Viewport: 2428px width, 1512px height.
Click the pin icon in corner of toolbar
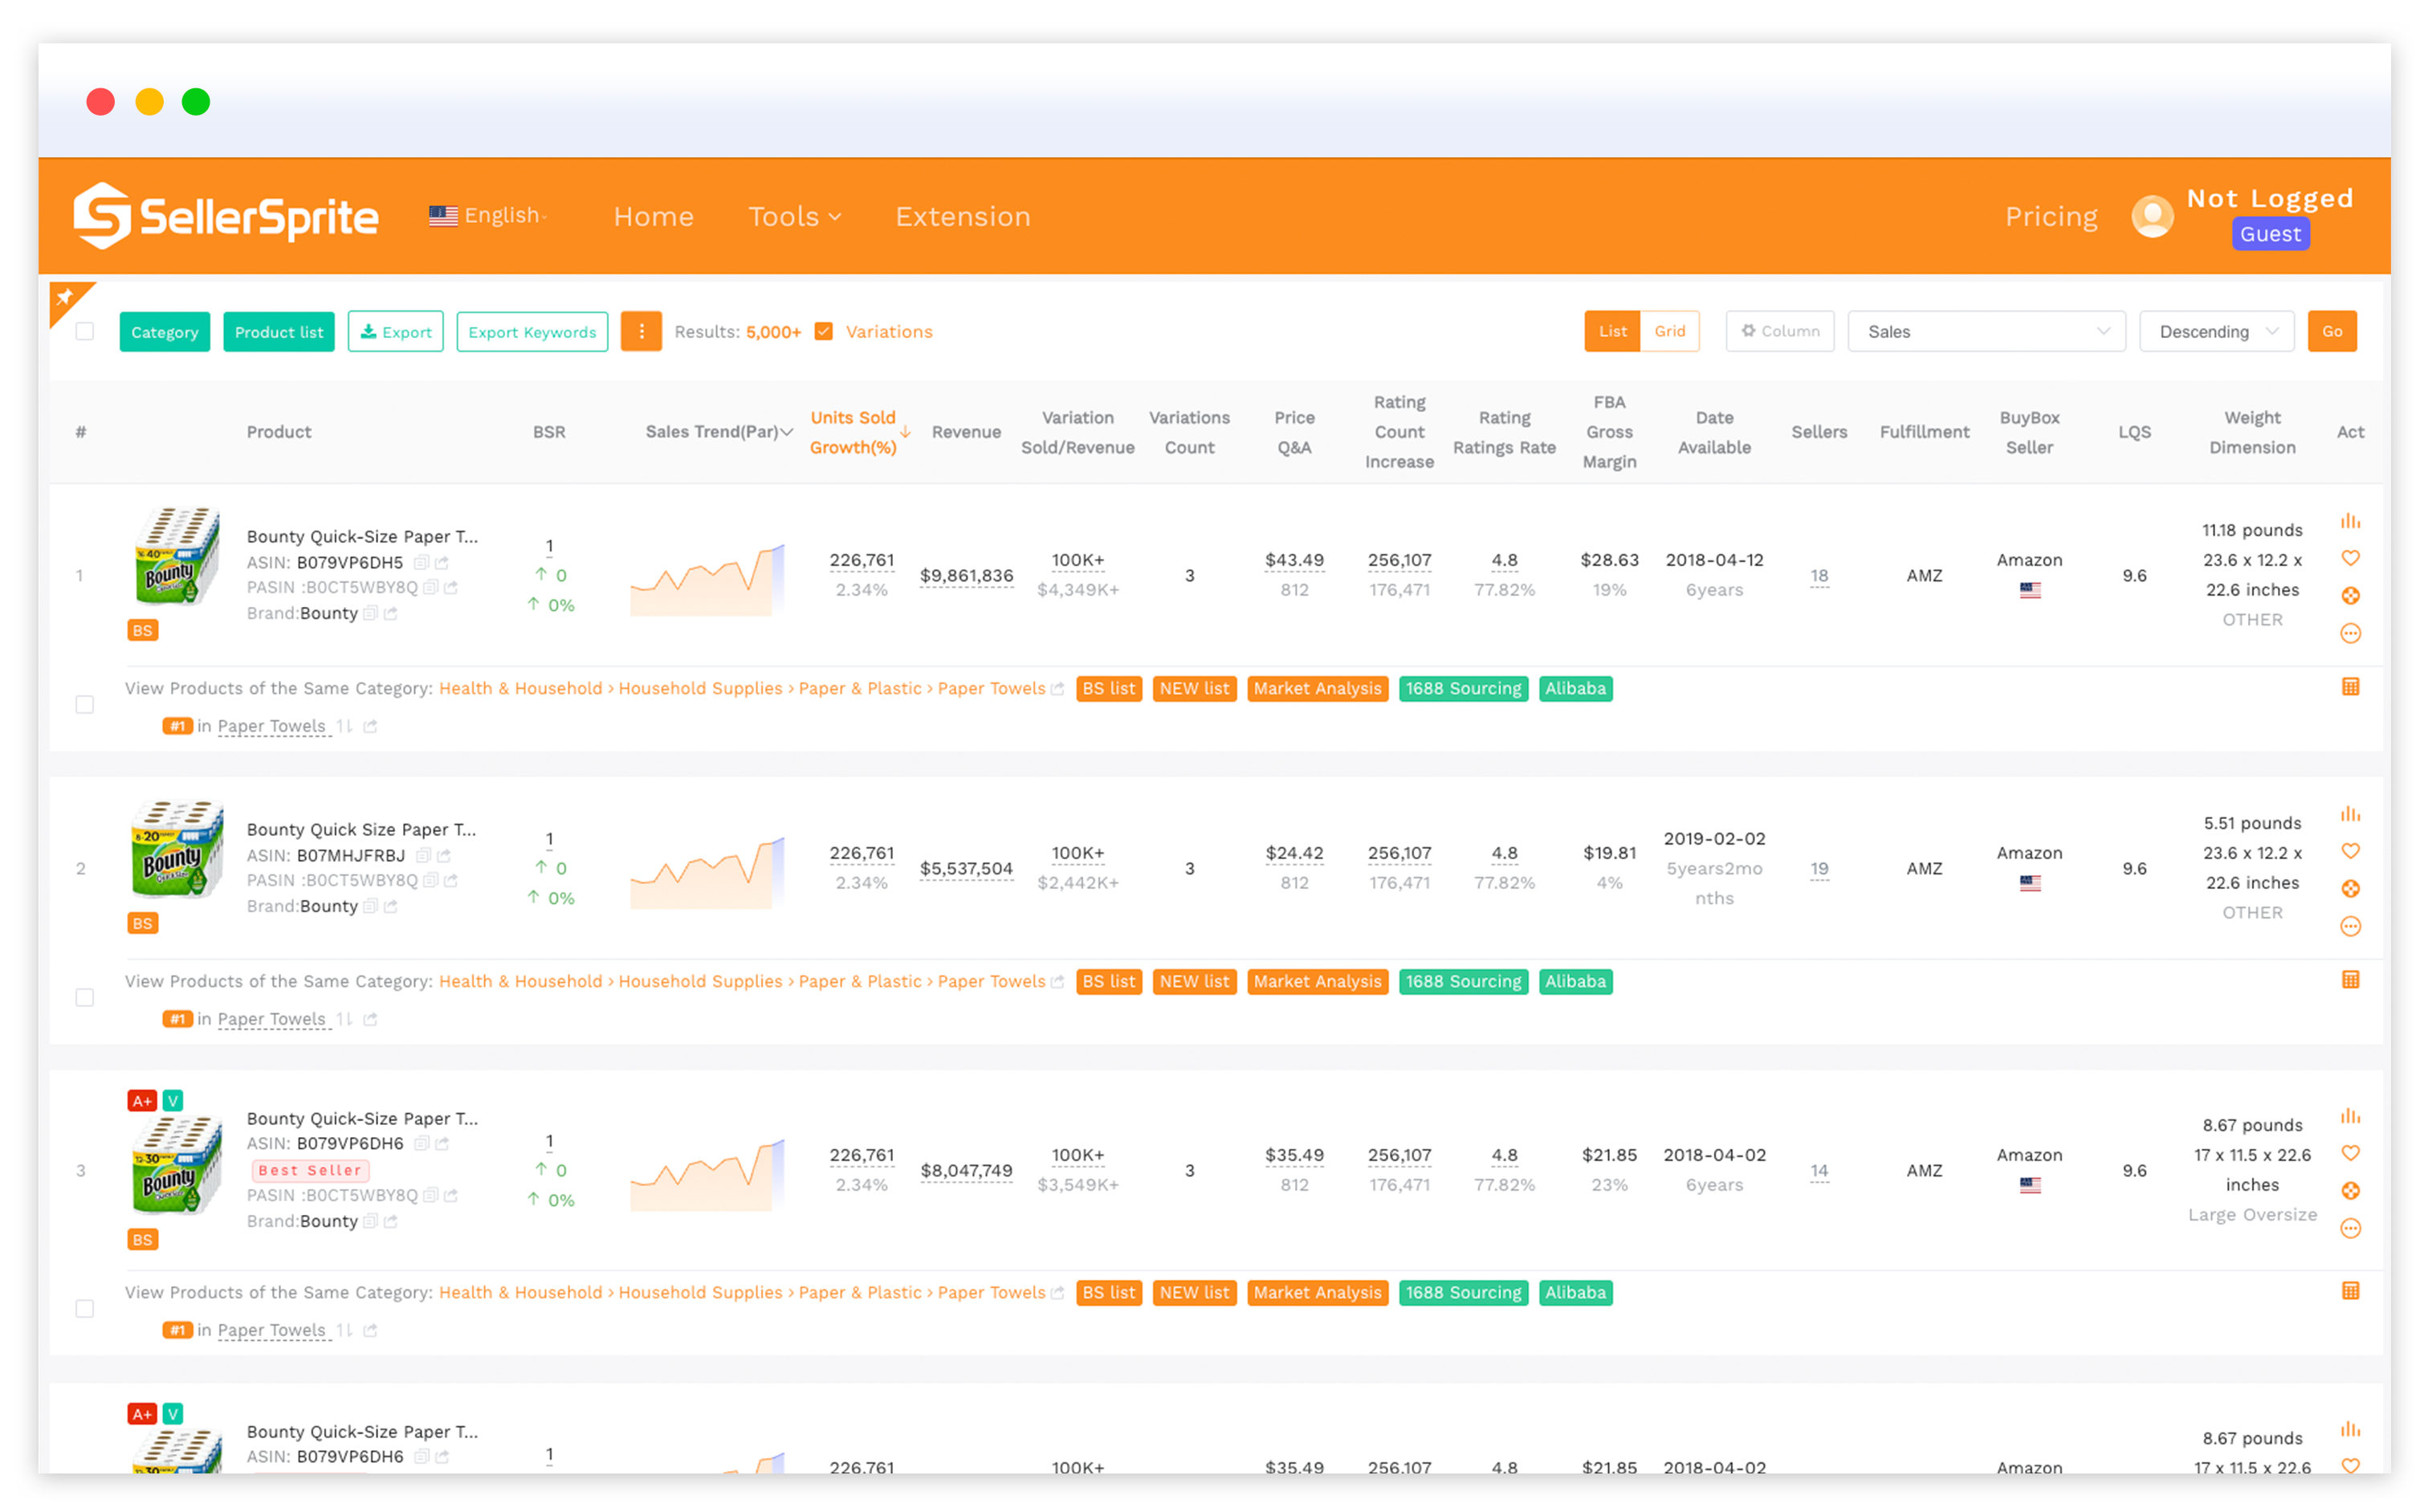[66, 297]
